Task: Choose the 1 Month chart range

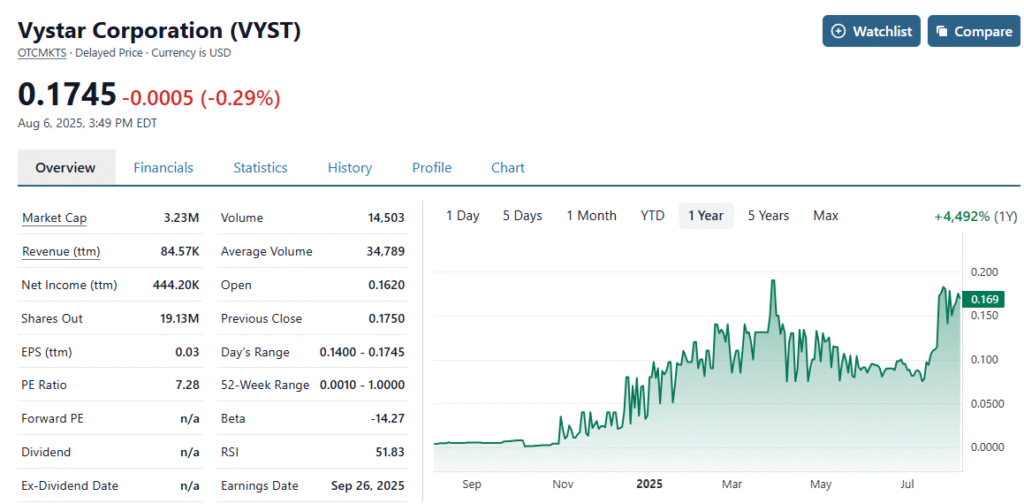Action: 591,215
